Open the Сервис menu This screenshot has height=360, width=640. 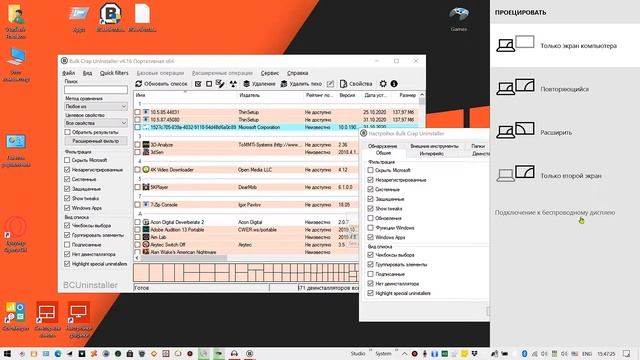pos(270,73)
